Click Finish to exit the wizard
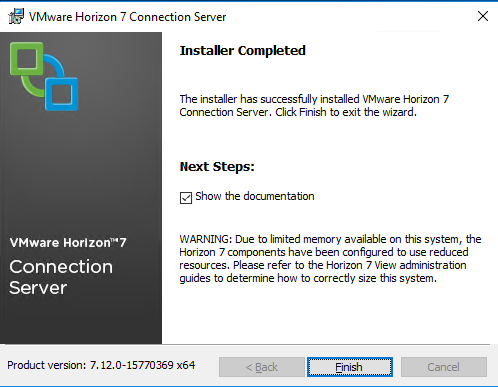Viewport: 498px width, 387px height. pyautogui.click(x=350, y=367)
